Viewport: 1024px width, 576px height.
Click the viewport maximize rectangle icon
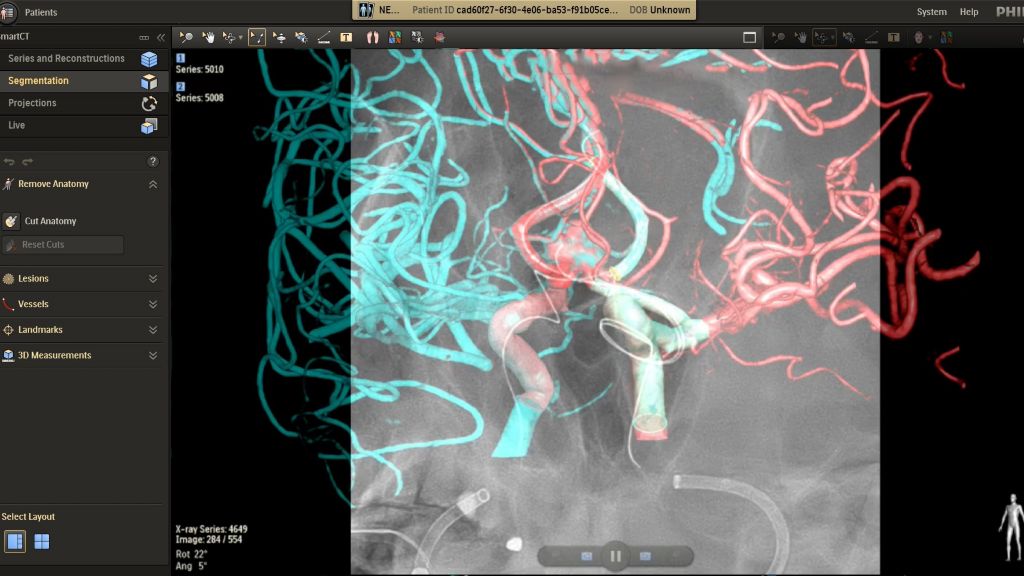(749, 37)
